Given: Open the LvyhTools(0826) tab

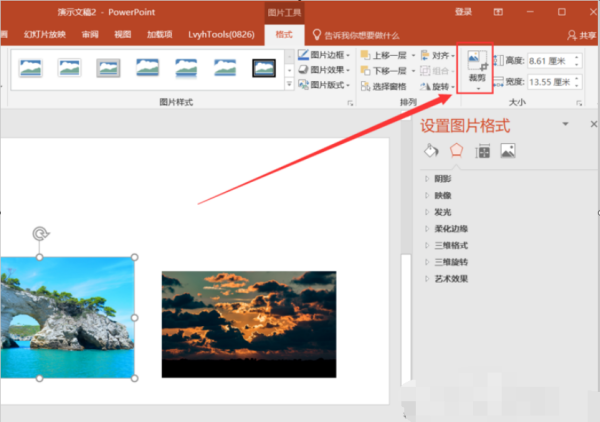Looking at the screenshot, I should pos(221,35).
